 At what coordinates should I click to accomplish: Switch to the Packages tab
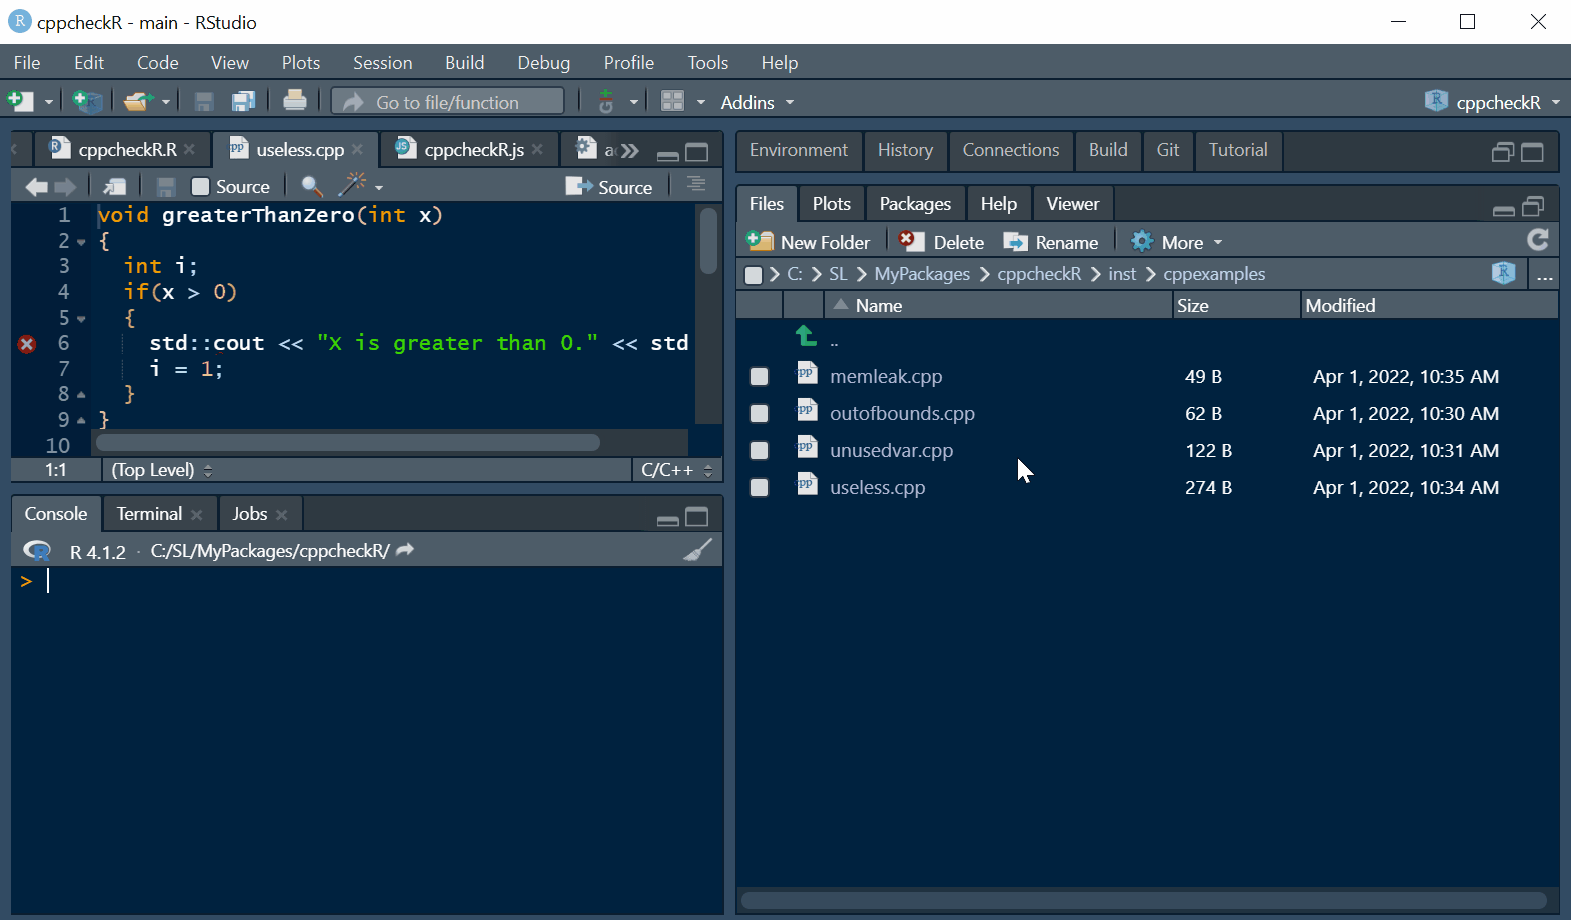[x=915, y=204]
